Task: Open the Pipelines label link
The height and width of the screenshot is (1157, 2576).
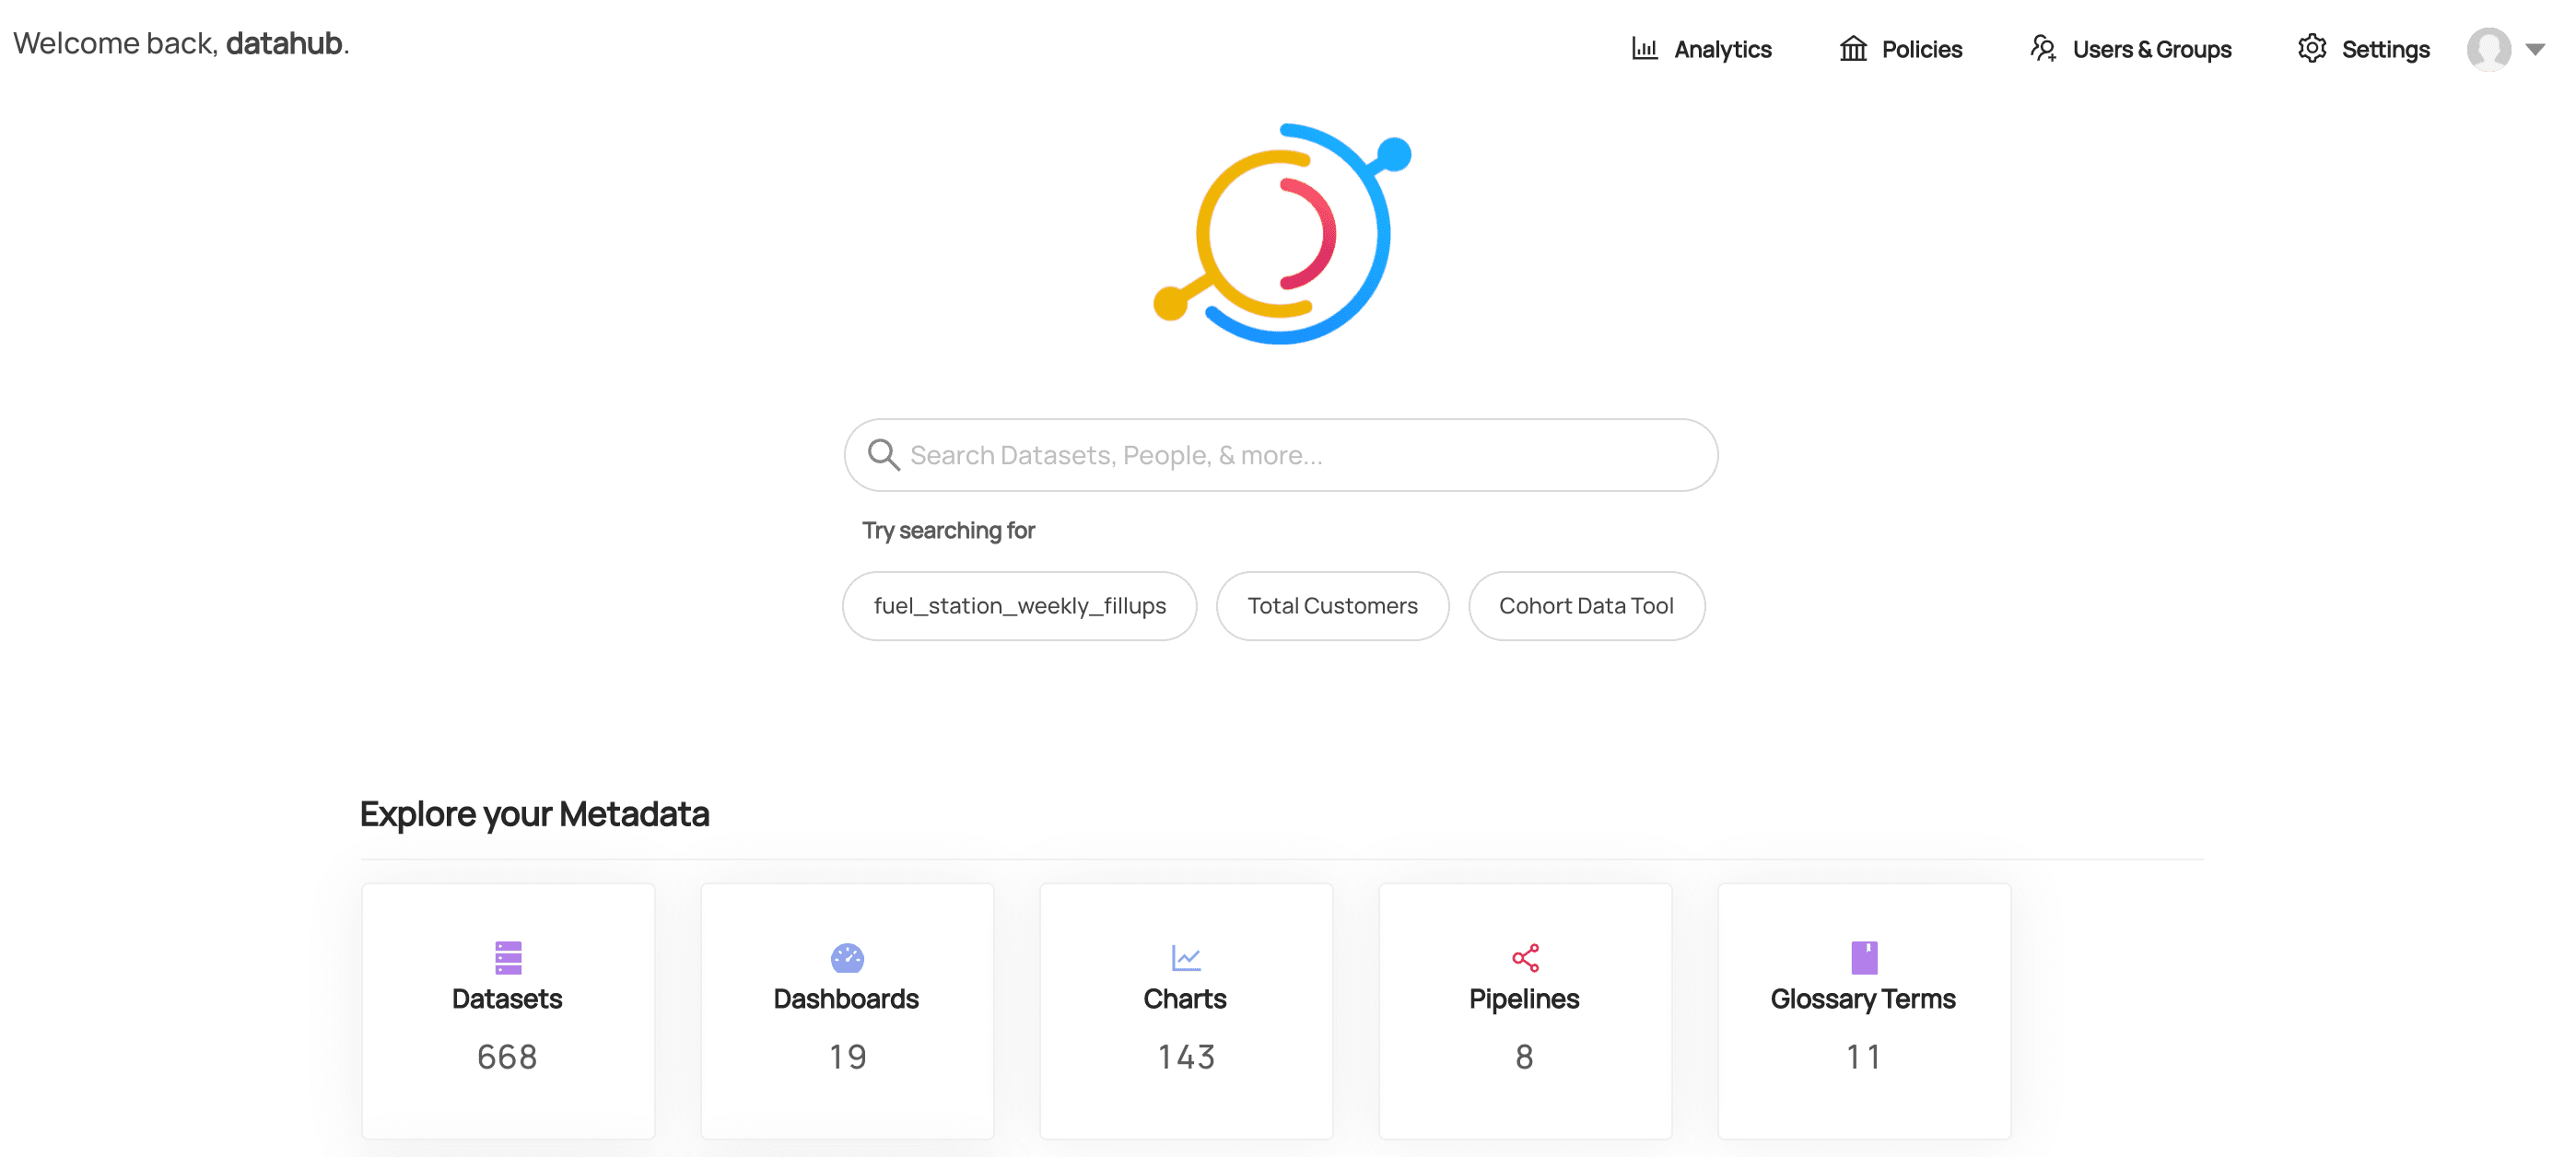Action: click(1524, 999)
